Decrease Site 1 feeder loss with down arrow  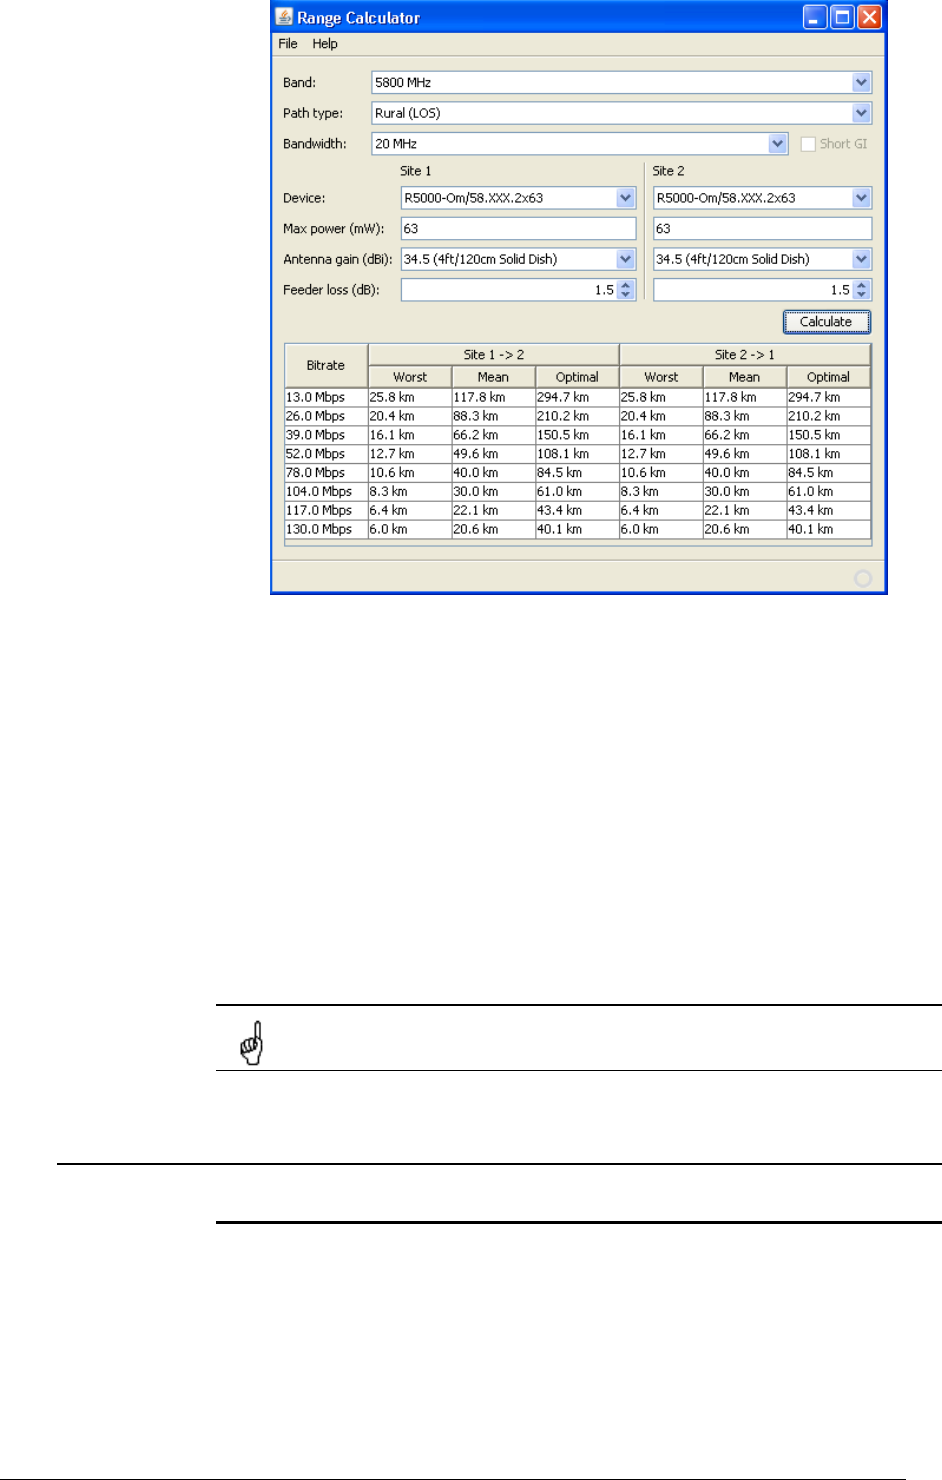coord(627,295)
